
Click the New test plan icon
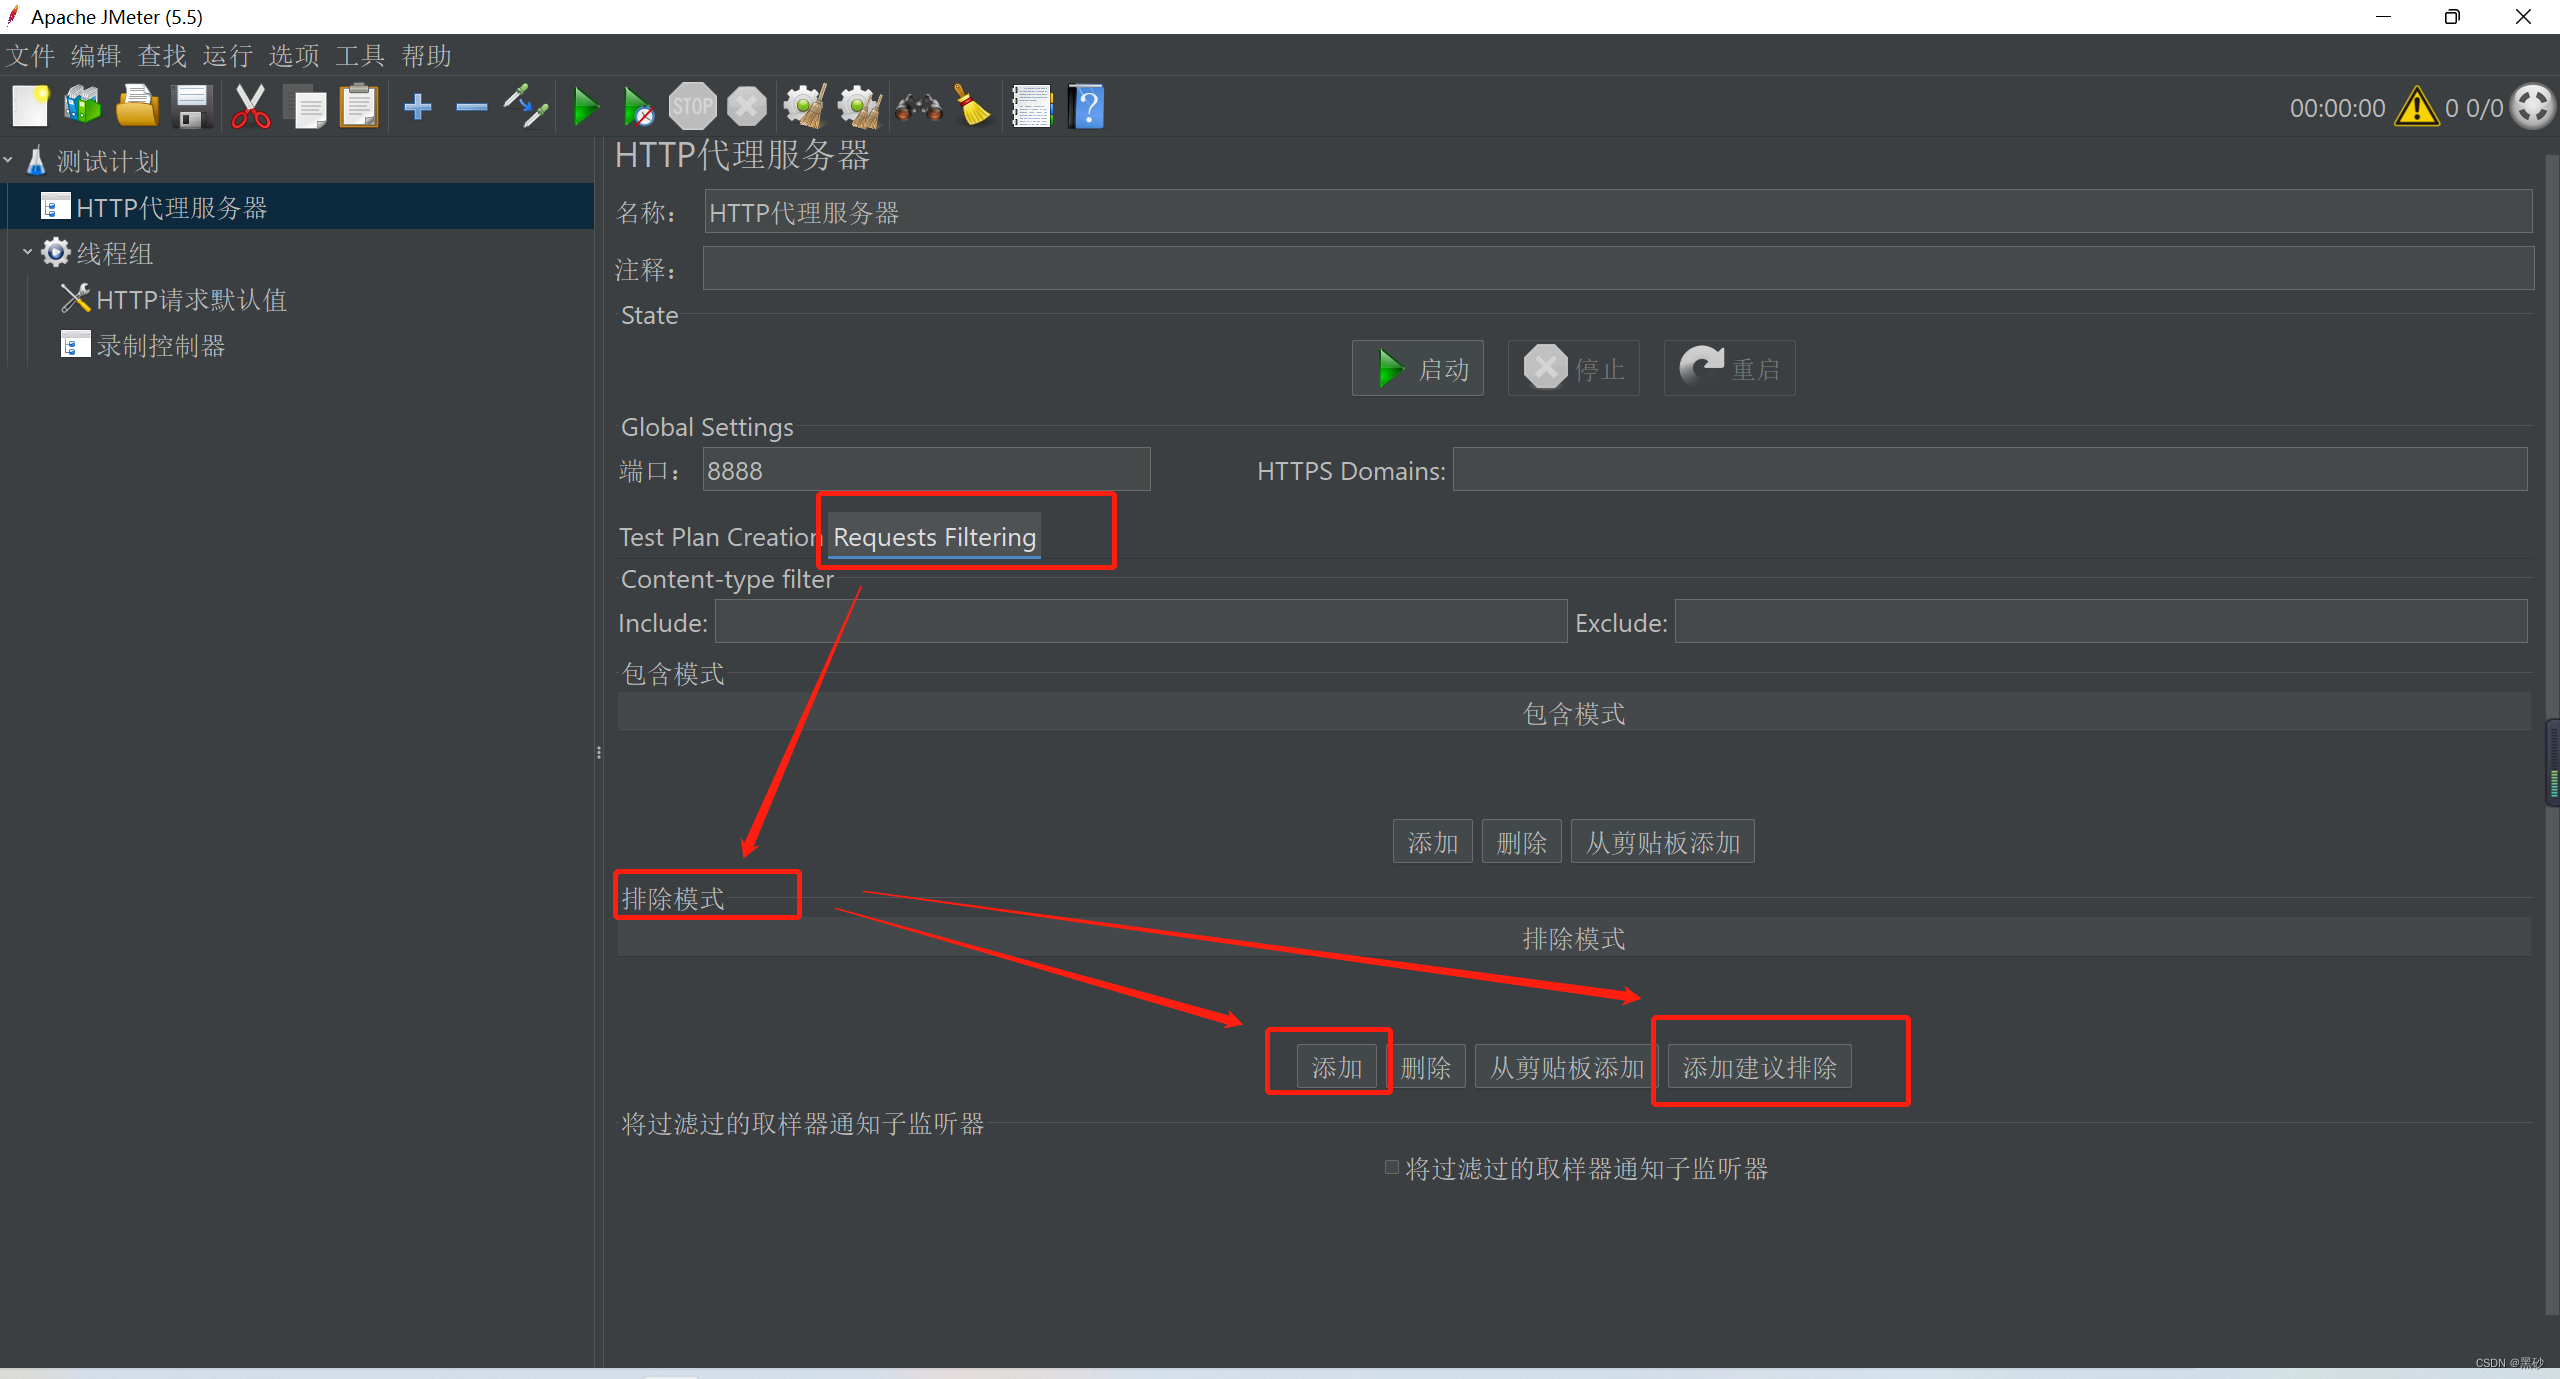tap(30, 106)
